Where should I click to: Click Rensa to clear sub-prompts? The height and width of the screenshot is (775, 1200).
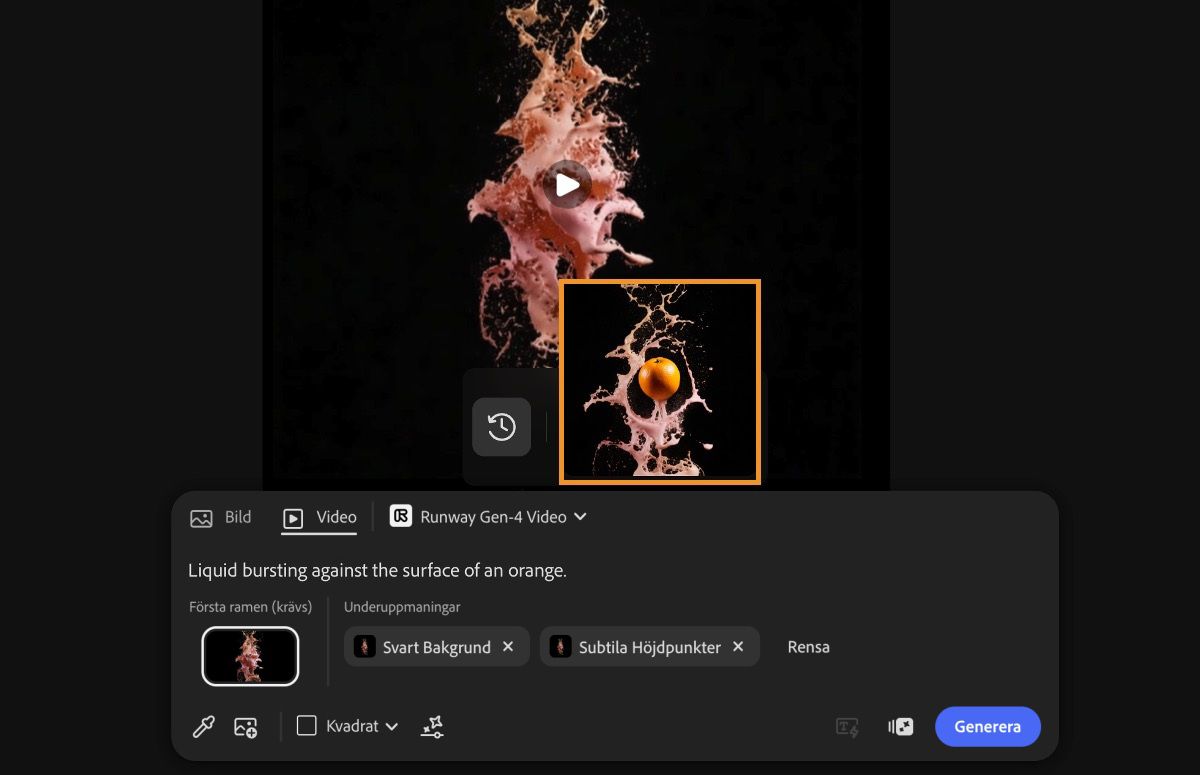(x=808, y=647)
